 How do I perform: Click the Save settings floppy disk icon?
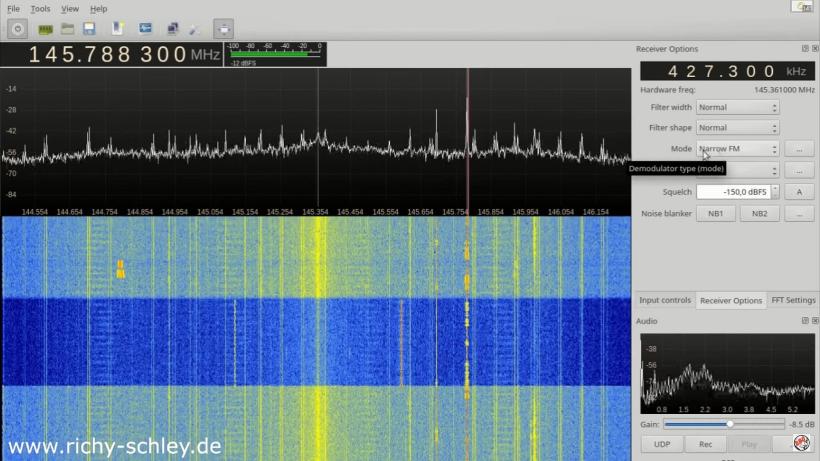(89, 28)
